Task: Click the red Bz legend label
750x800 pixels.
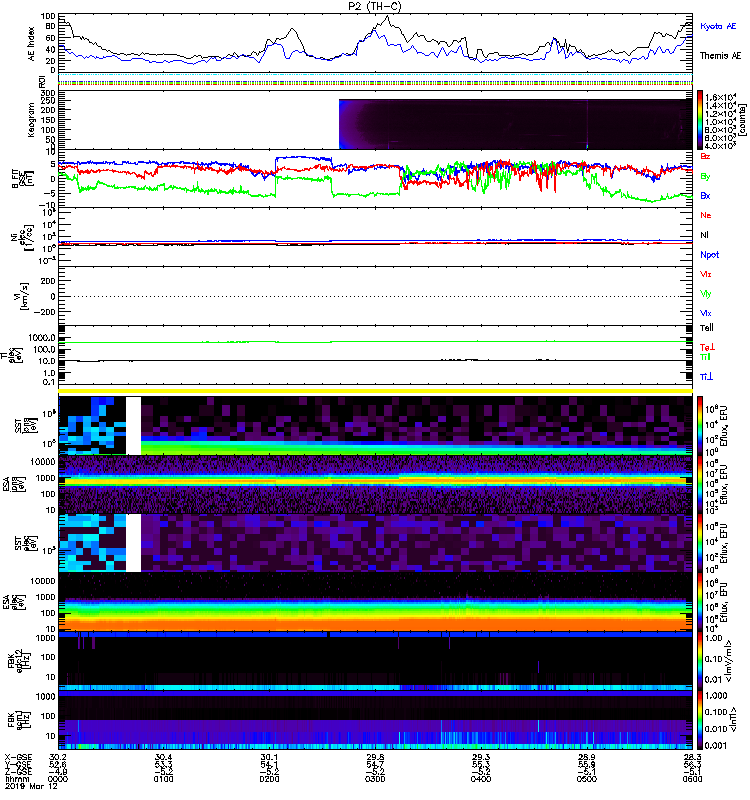Action: [705, 156]
